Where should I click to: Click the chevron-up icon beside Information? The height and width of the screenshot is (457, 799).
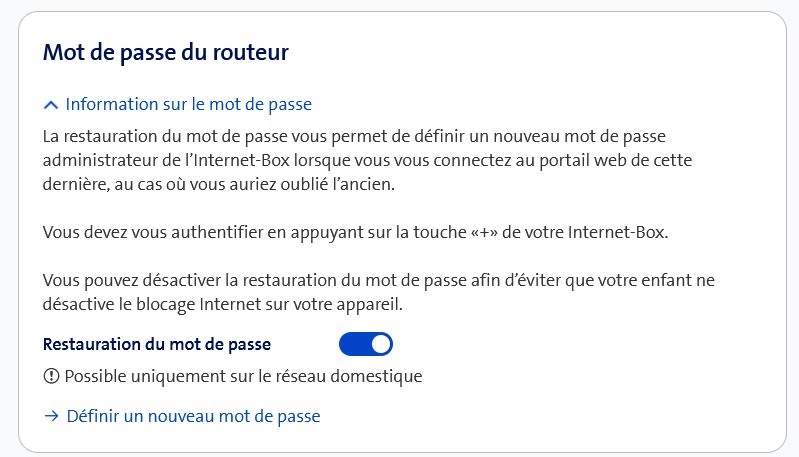tap(51, 105)
